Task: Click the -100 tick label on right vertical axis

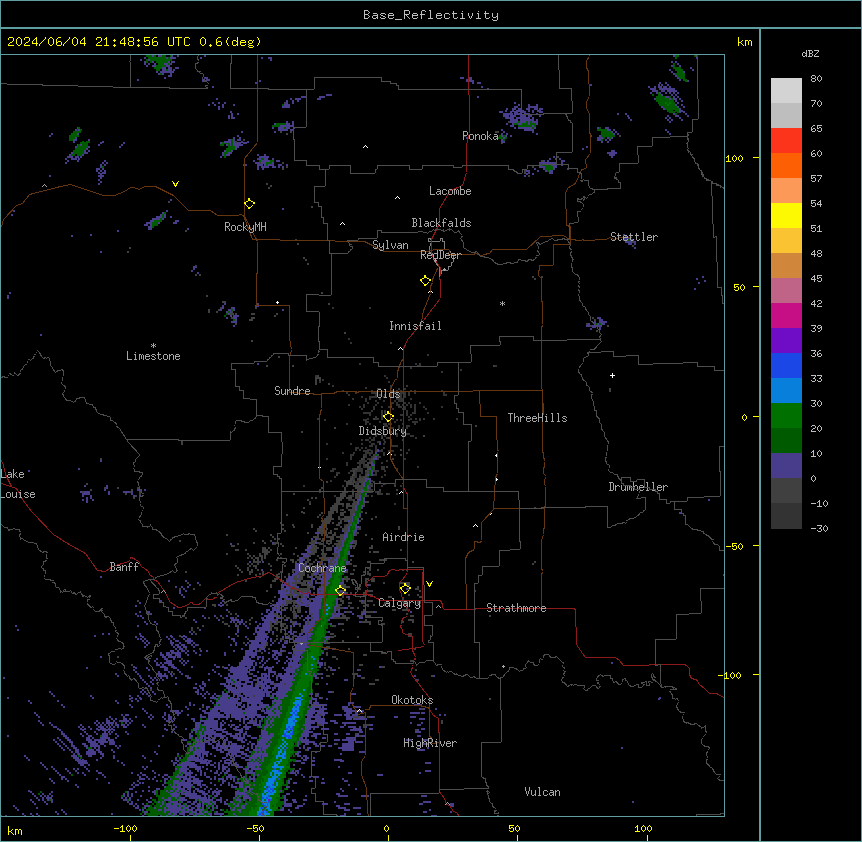Action: pos(731,675)
